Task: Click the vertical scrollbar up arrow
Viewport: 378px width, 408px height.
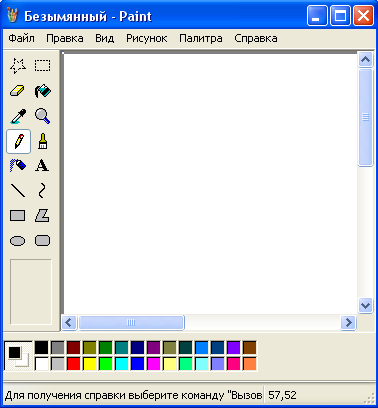Action: [x=365, y=60]
